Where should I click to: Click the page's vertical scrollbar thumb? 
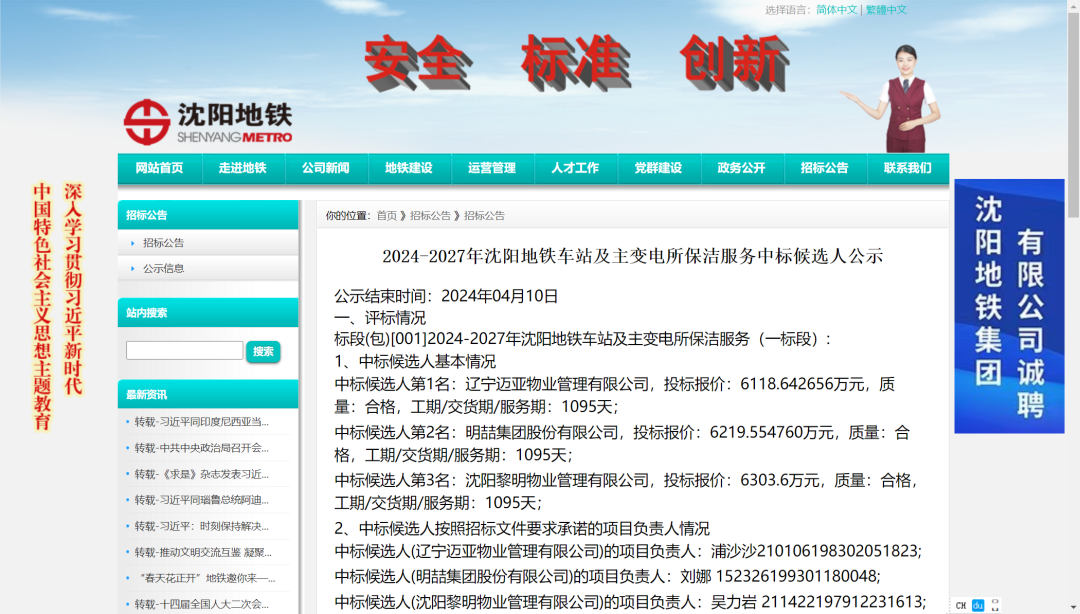1073,114
